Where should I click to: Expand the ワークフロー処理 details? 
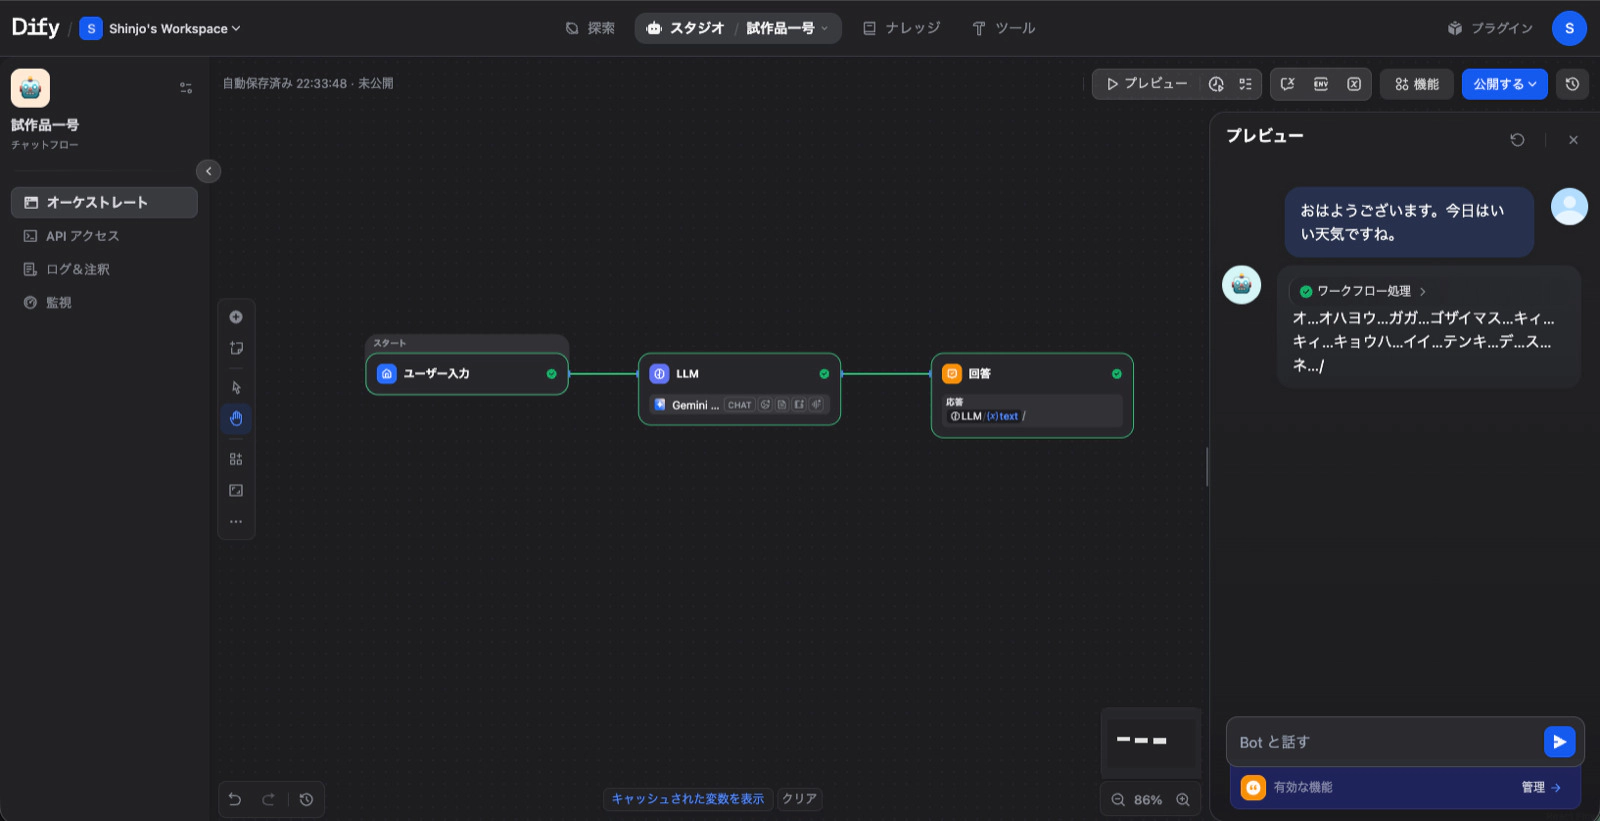pyautogui.click(x=1363, y=291)
